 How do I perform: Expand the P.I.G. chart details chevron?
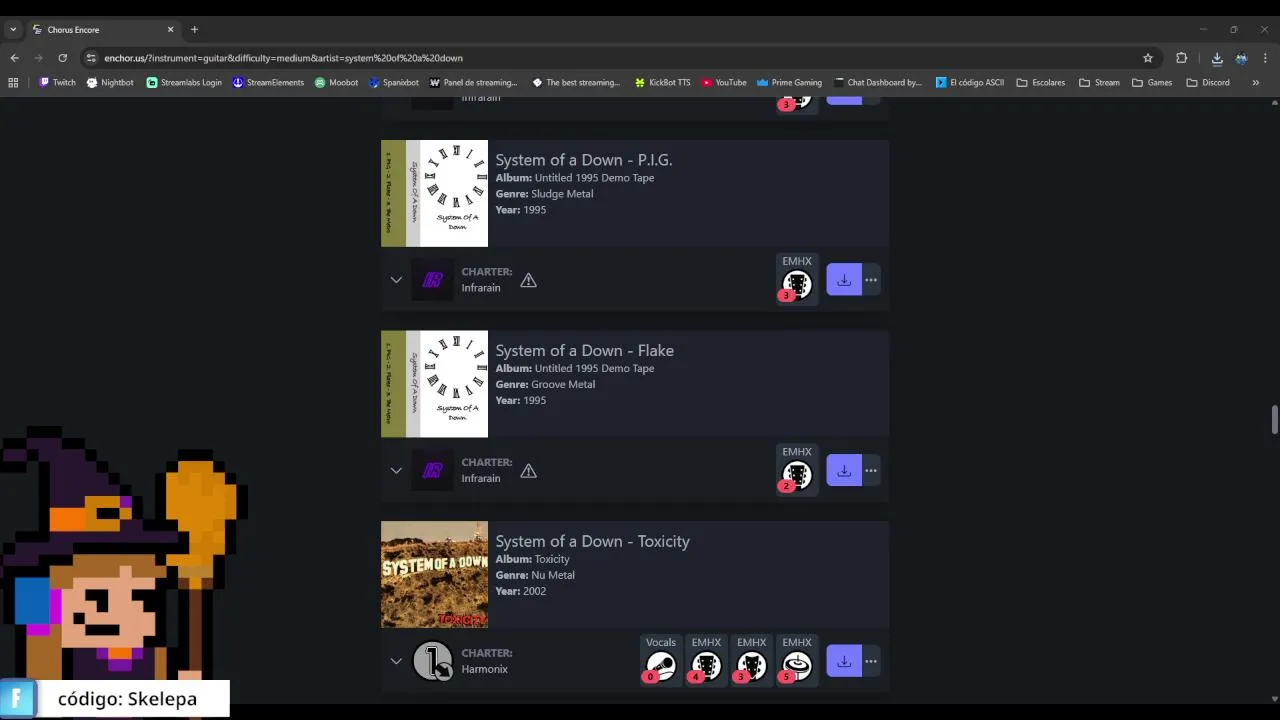tap(396, 280)
